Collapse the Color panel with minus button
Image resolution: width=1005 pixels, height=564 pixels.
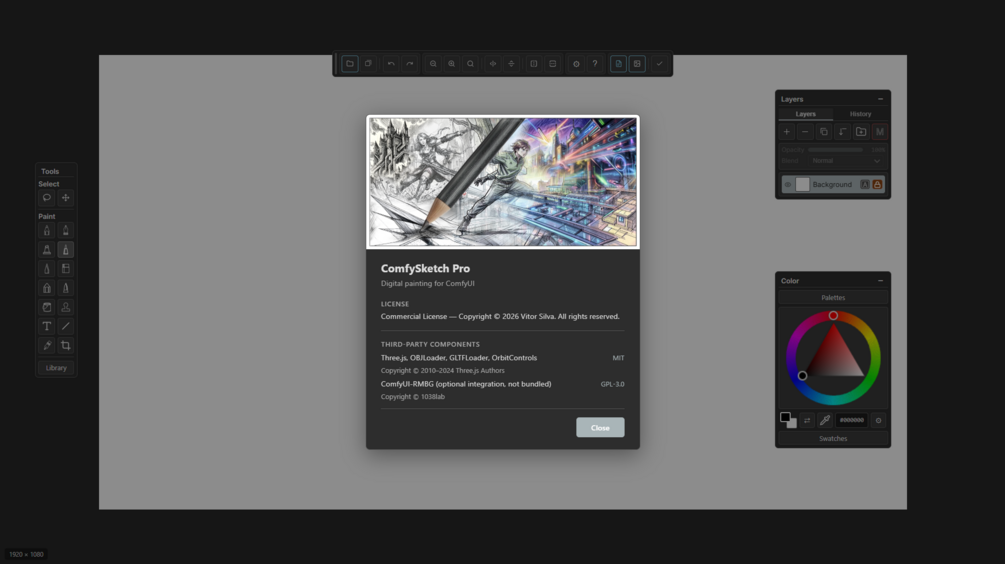[880, 281]
